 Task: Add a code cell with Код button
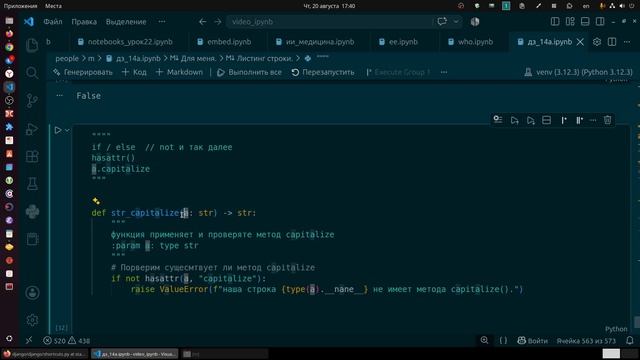tap(134, 72)
